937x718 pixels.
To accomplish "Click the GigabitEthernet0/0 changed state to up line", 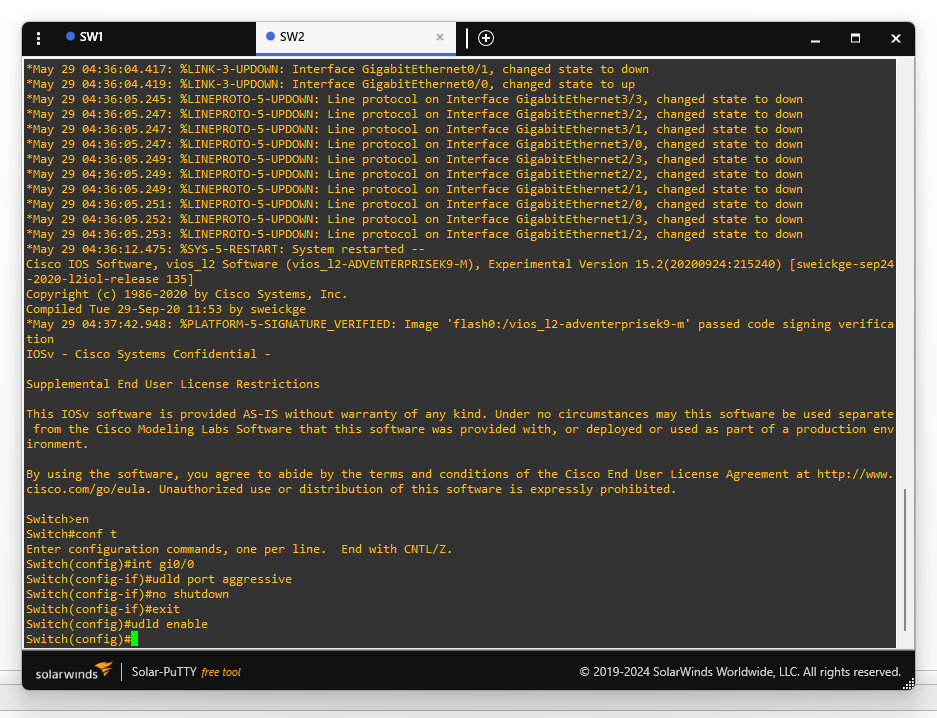I will coord(330,84).
